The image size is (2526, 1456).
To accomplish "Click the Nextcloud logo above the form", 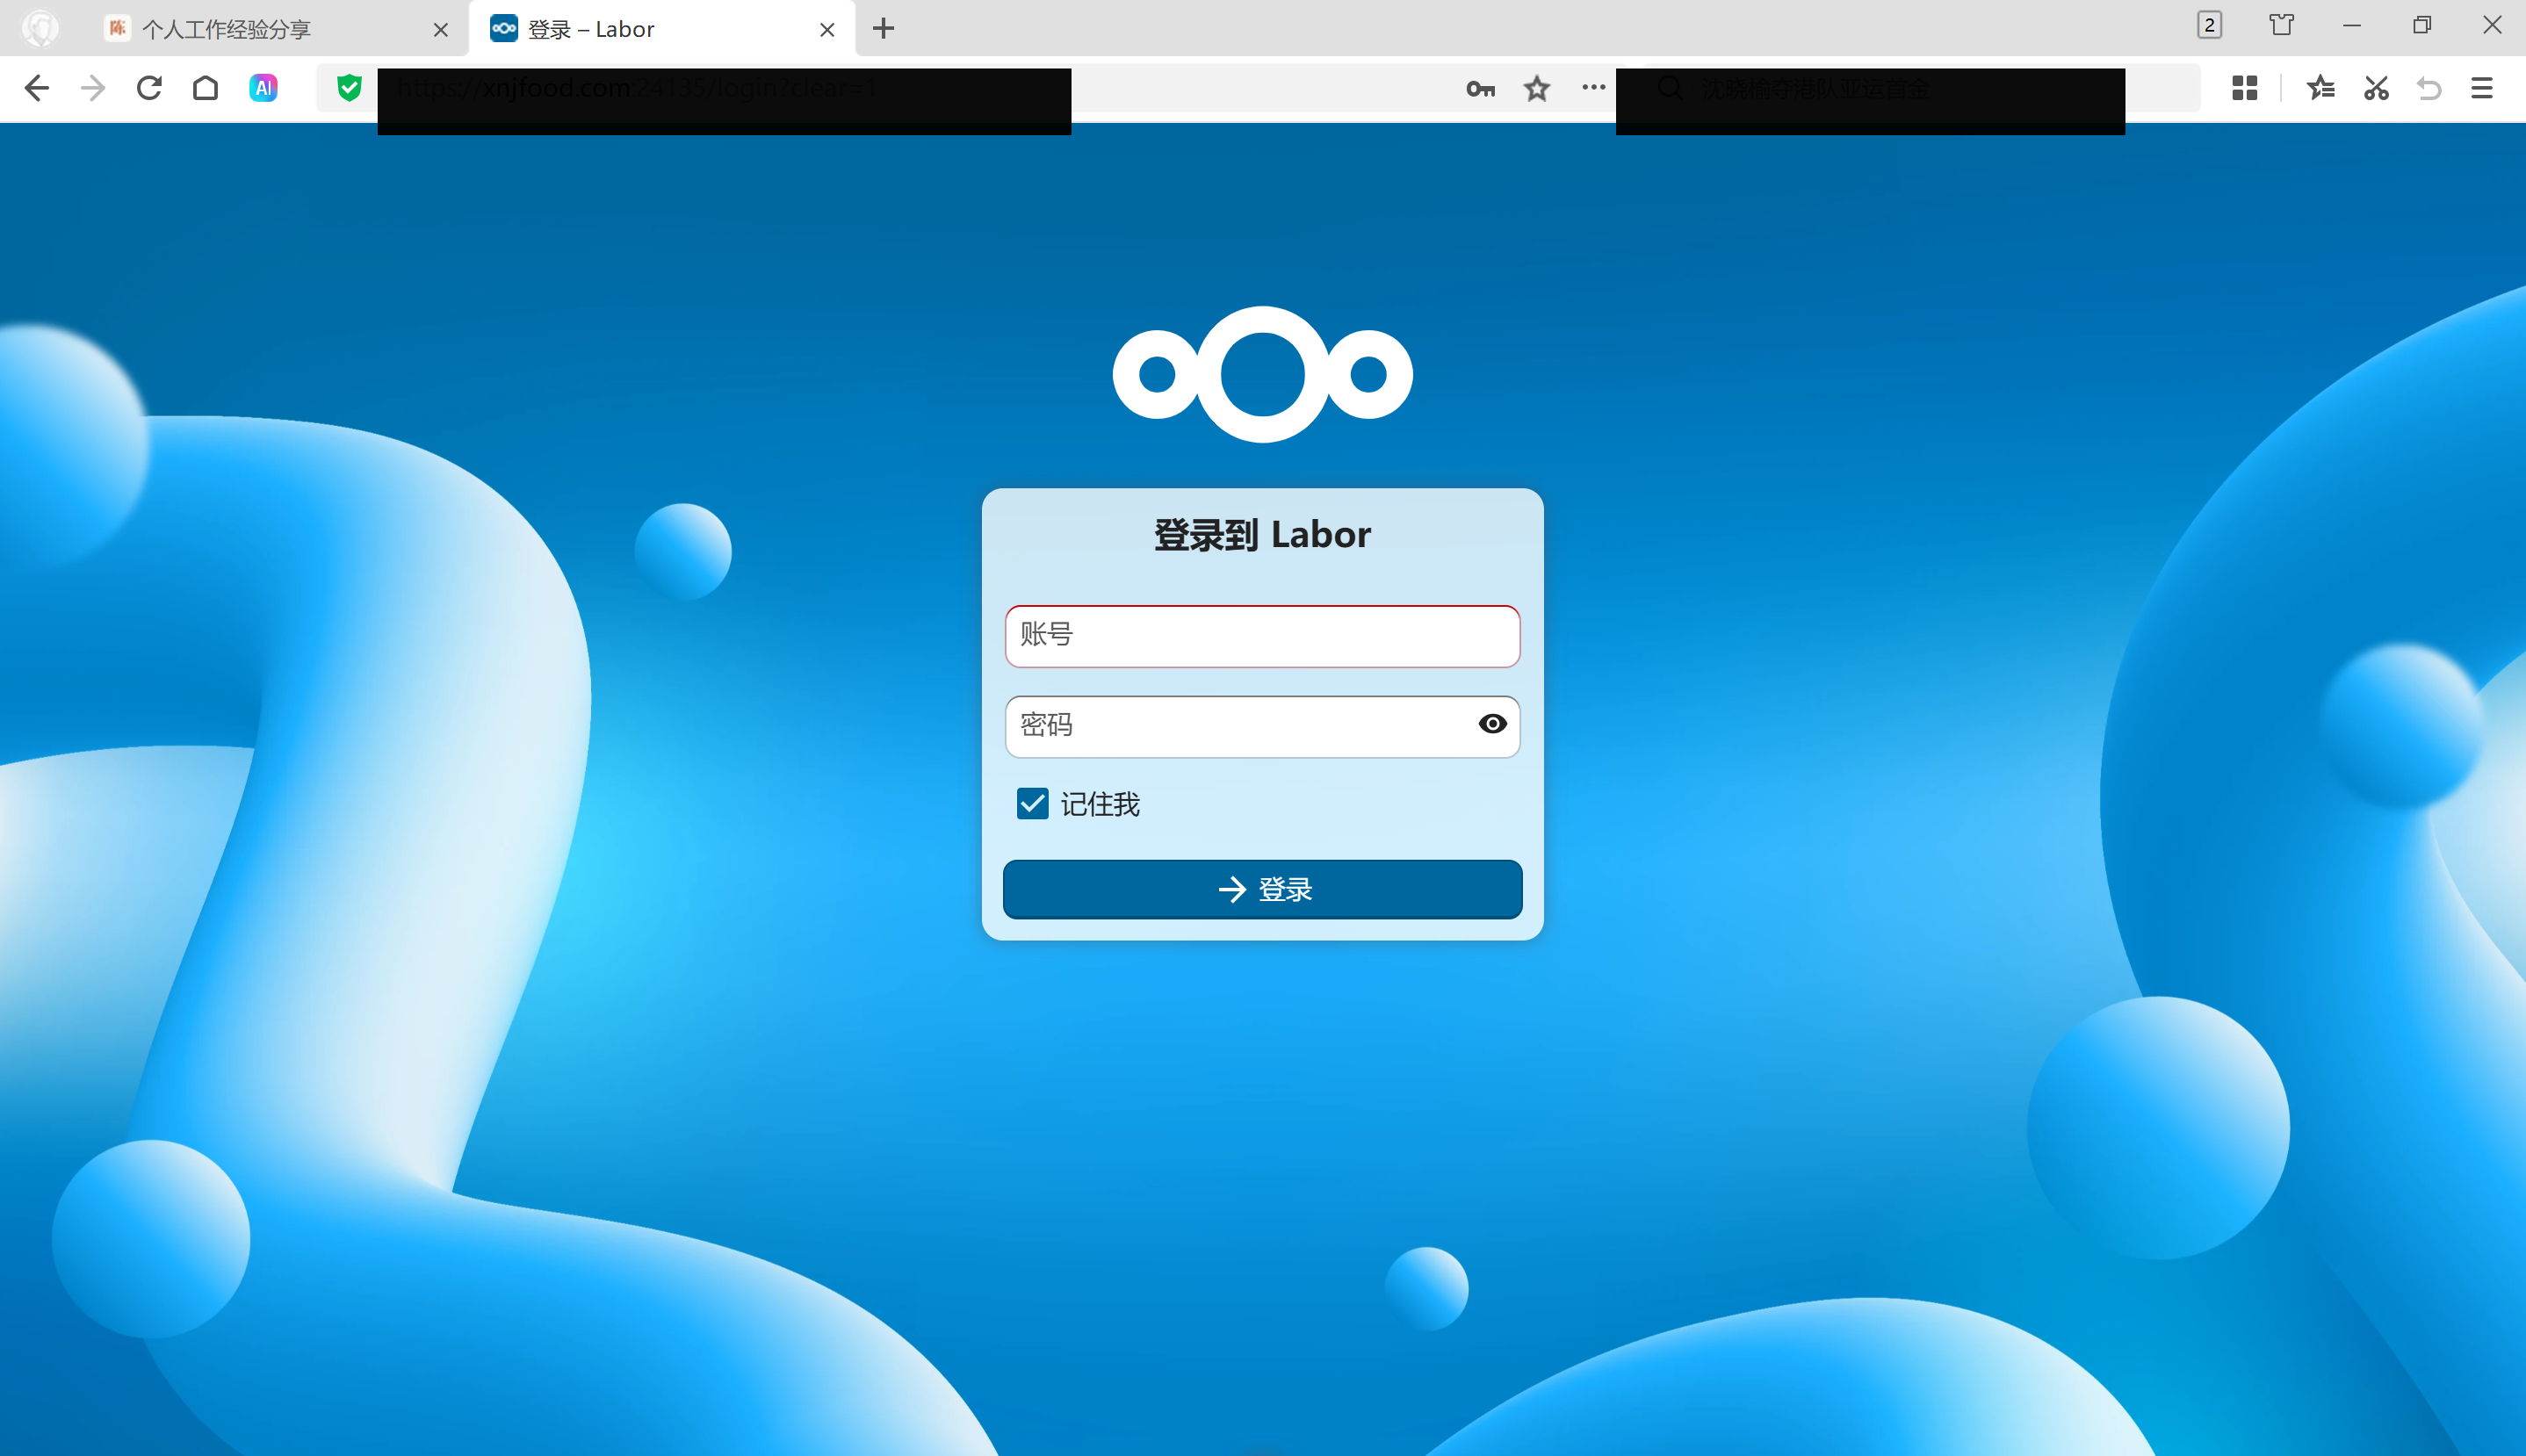I will (x=1262, y=374).
